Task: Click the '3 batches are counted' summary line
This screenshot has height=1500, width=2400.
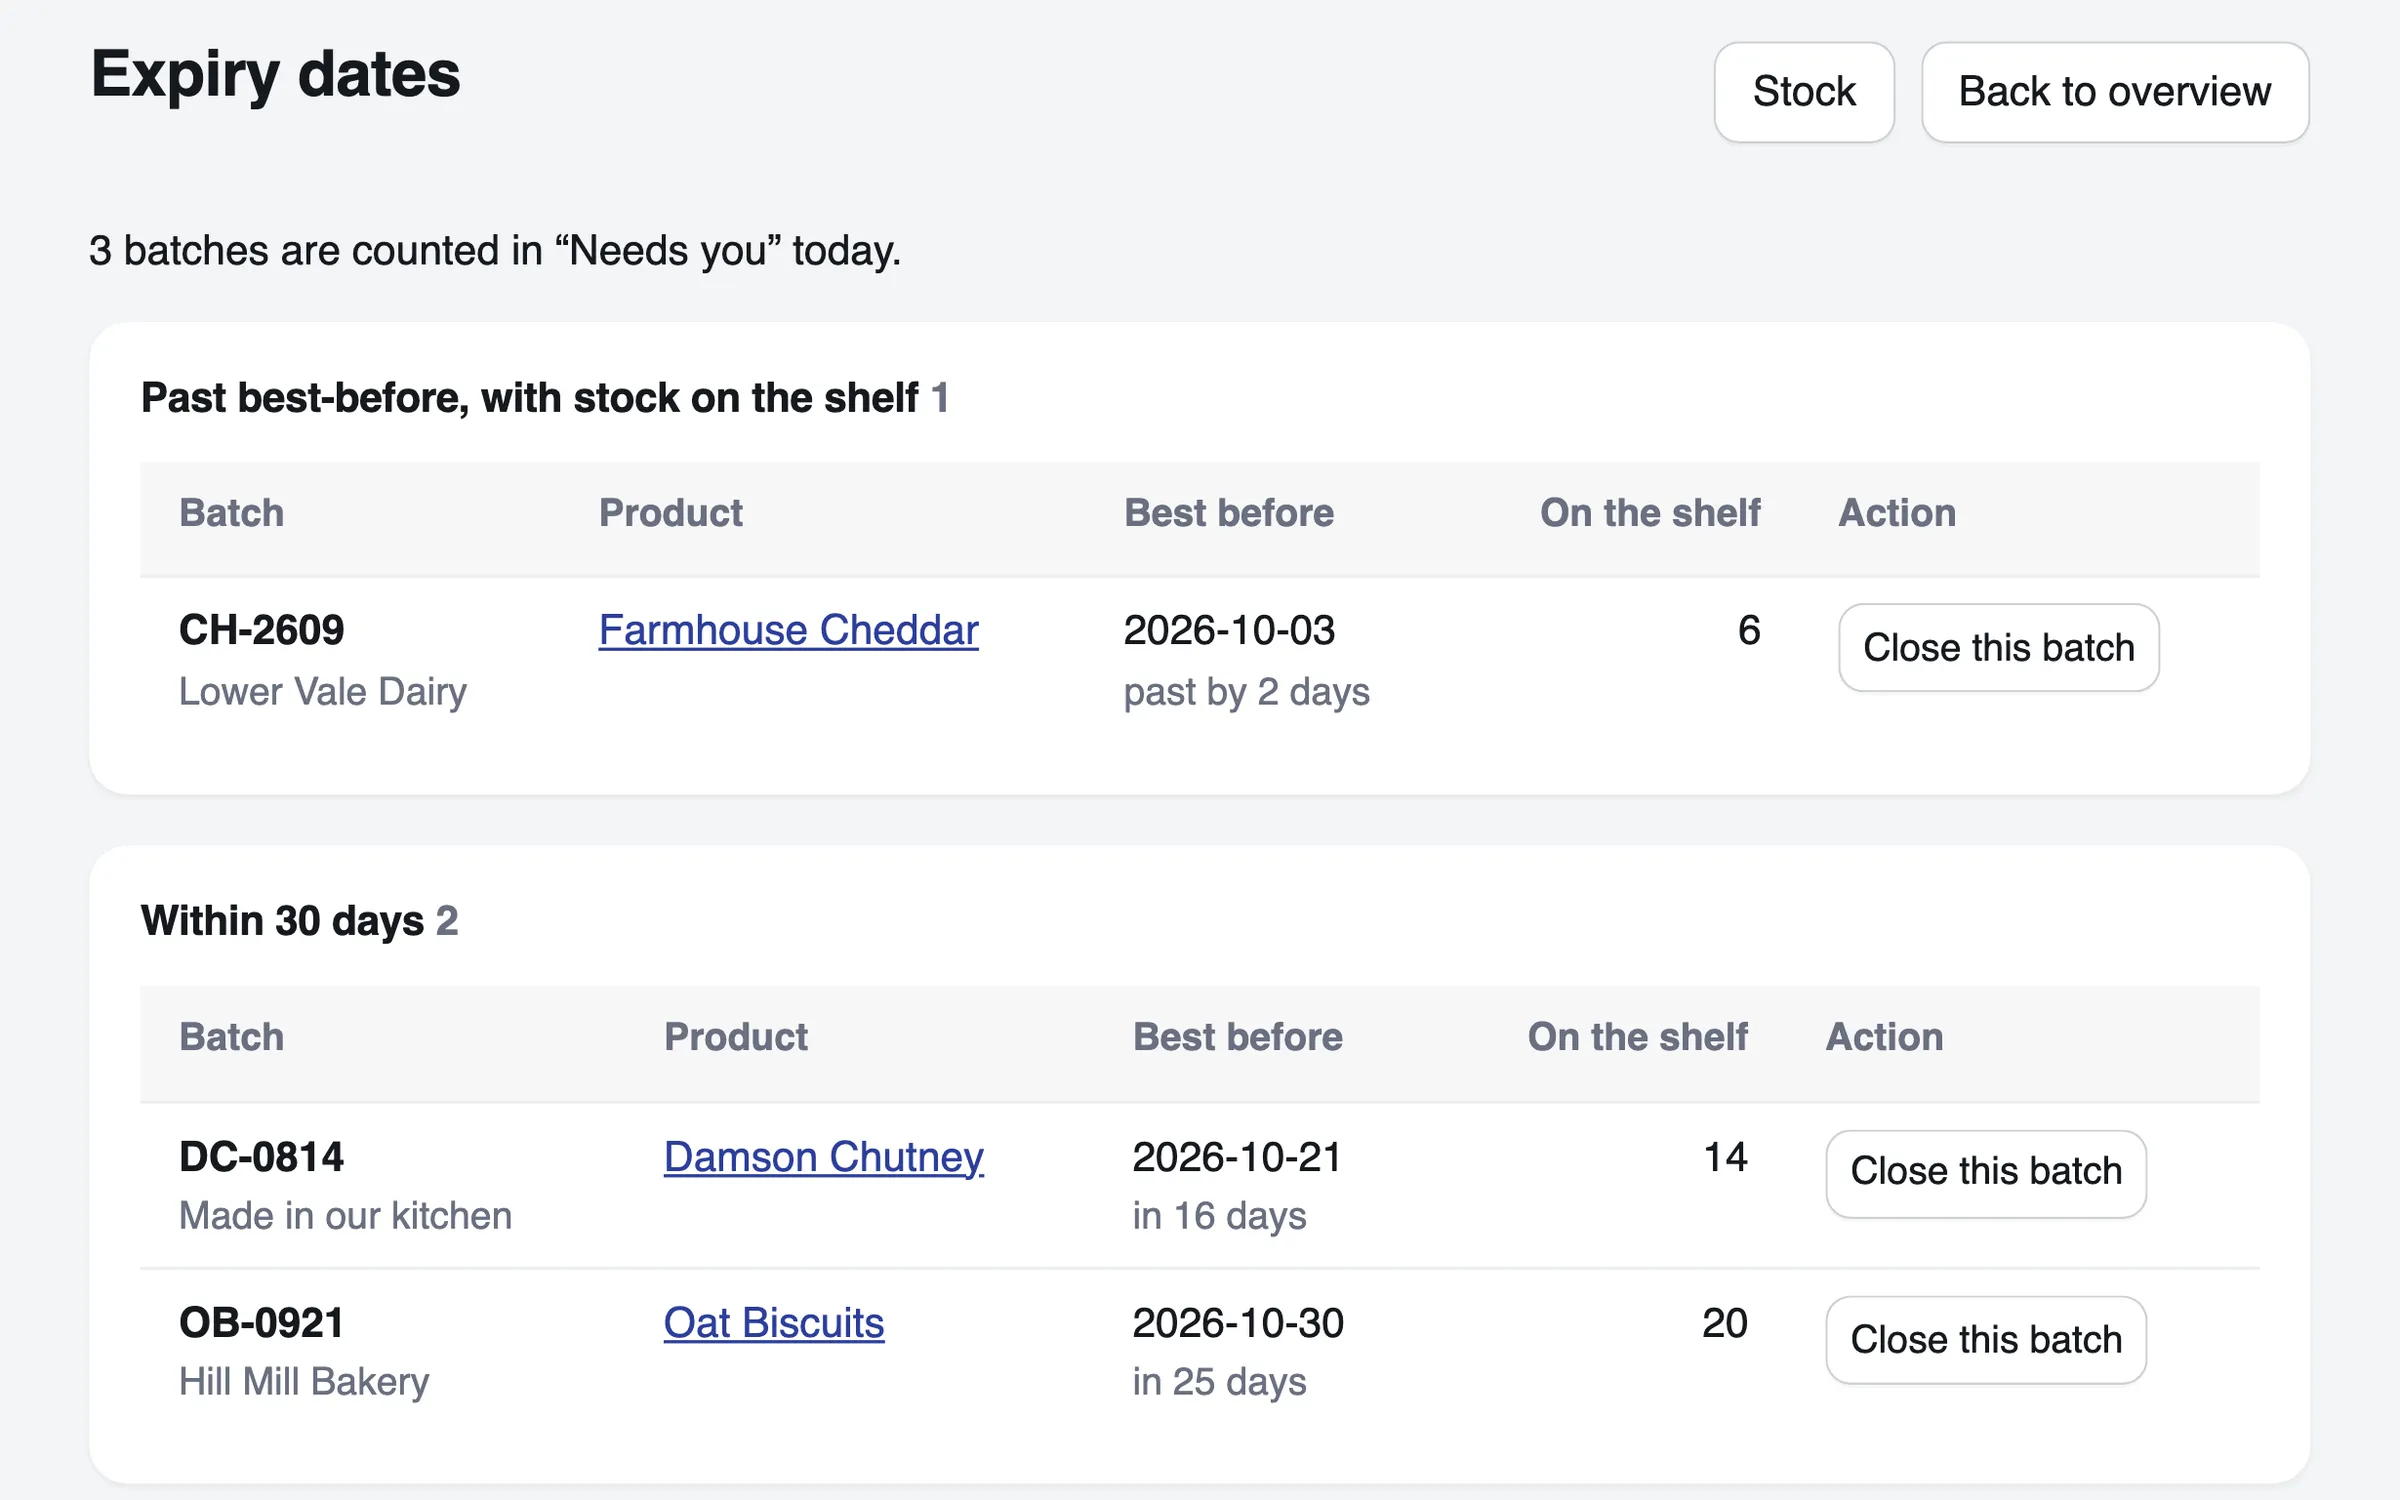Action: (x=495, y=250)
